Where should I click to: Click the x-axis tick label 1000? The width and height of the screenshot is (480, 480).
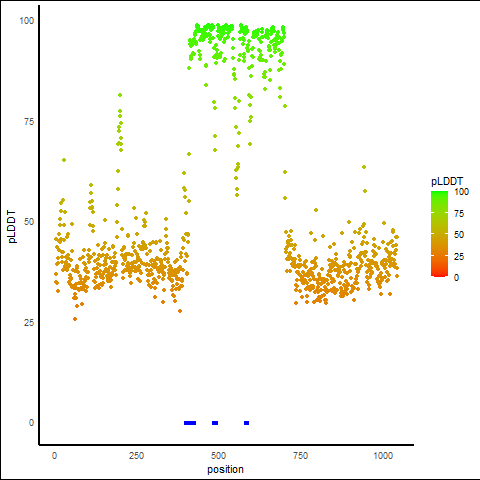(x=383, y=456)
